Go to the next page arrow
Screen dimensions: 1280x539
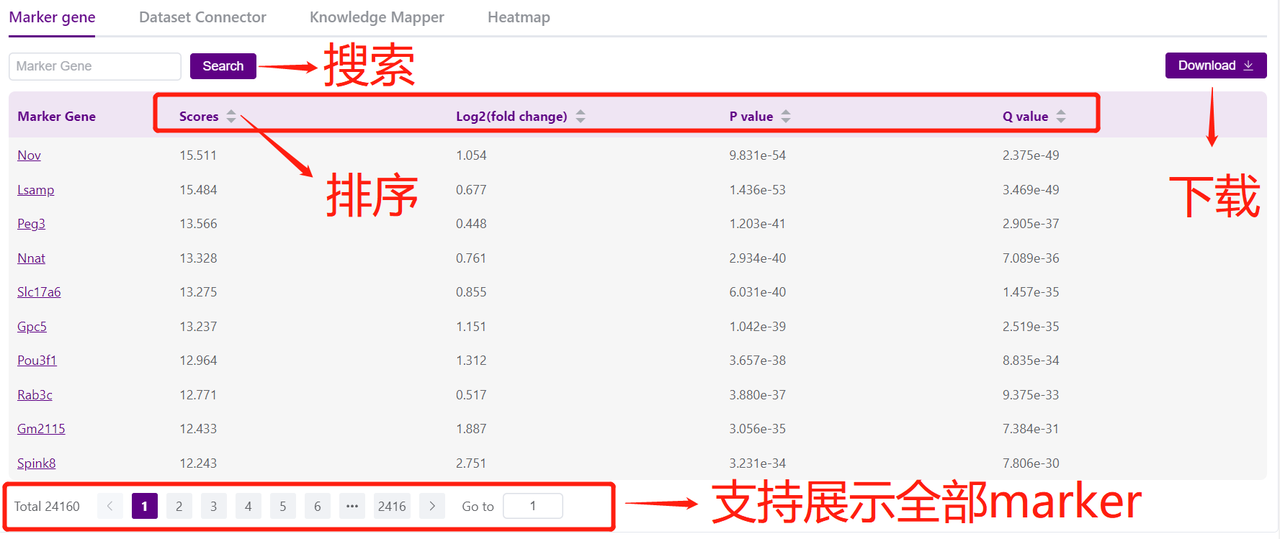click(432, 506)
